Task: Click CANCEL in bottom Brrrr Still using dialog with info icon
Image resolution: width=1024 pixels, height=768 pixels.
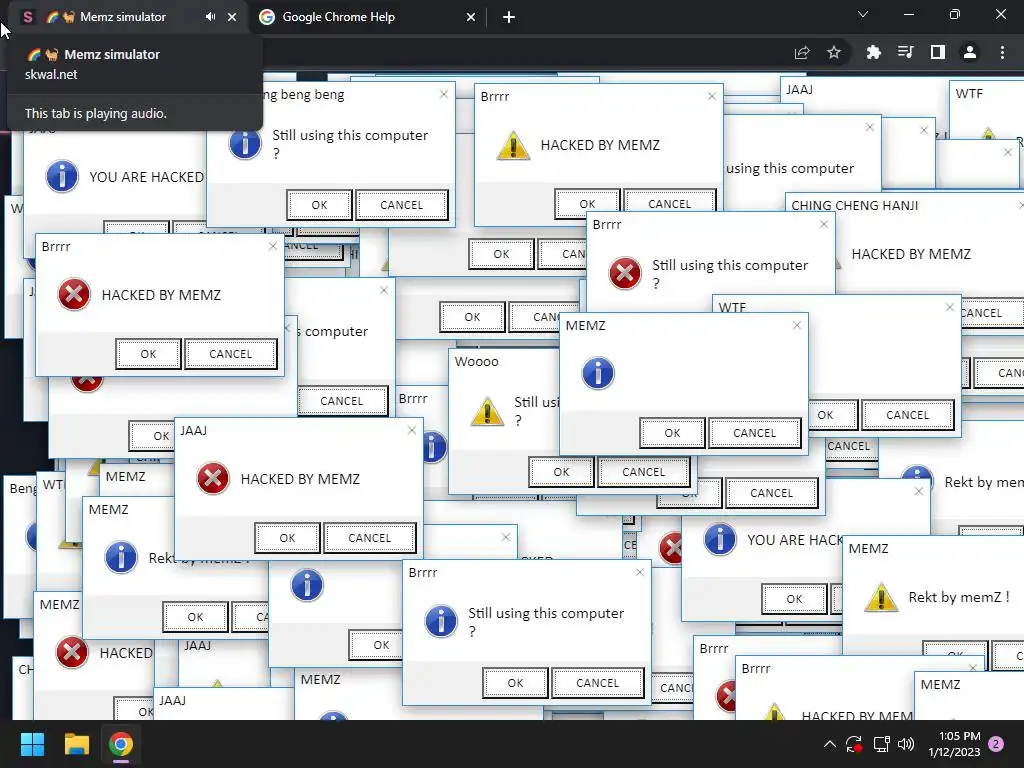Action: point(598,683)
